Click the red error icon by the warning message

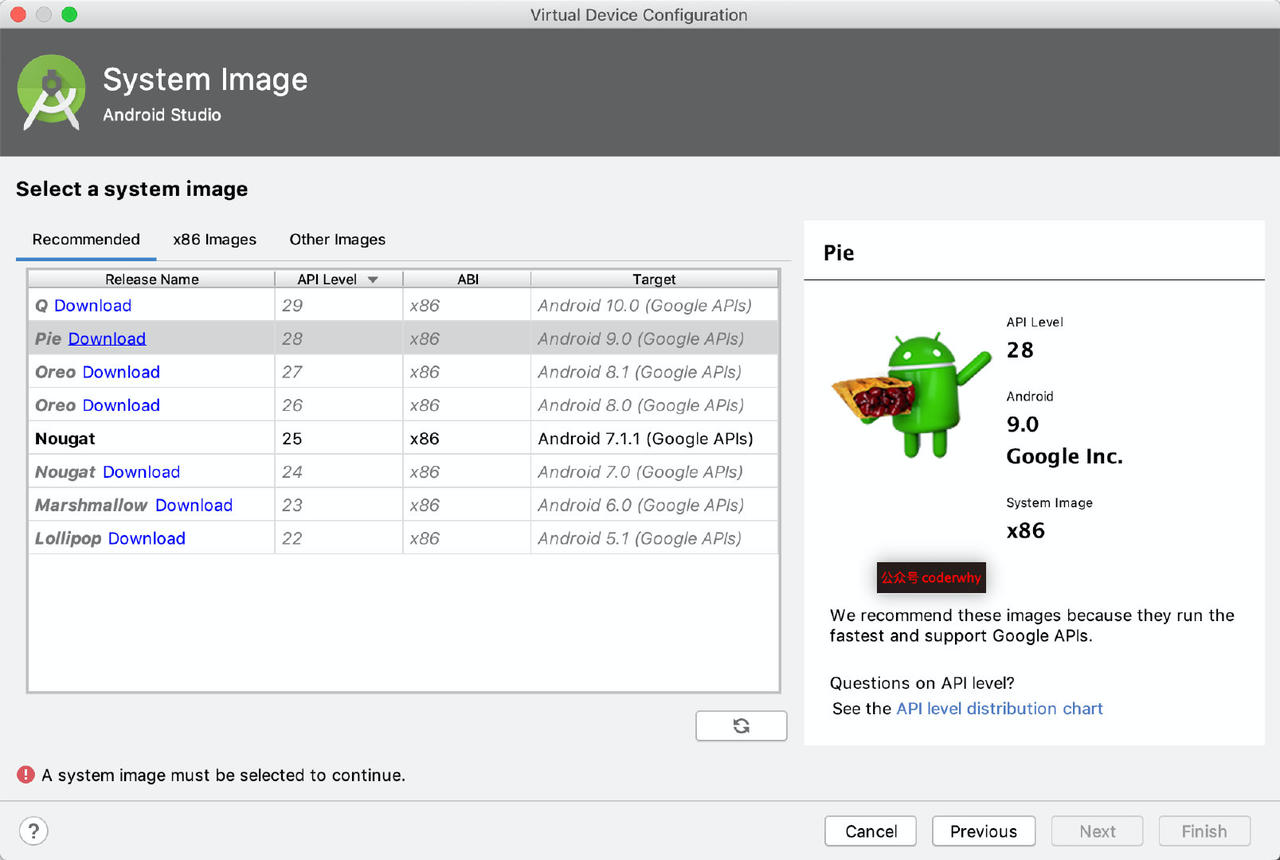tap(26, 774)
